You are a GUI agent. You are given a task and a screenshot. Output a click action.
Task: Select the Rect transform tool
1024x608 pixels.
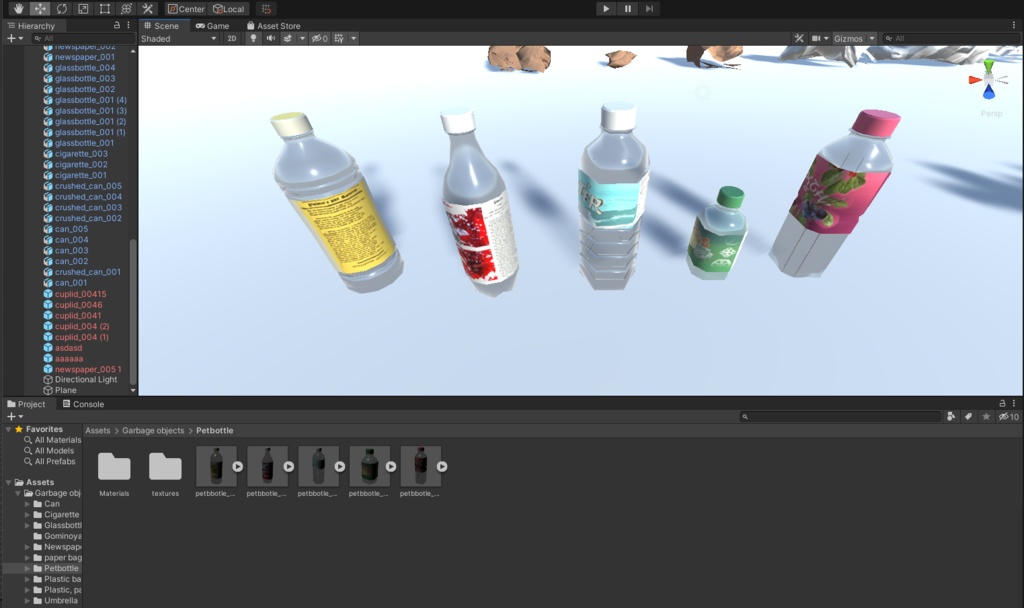(103, 9)
